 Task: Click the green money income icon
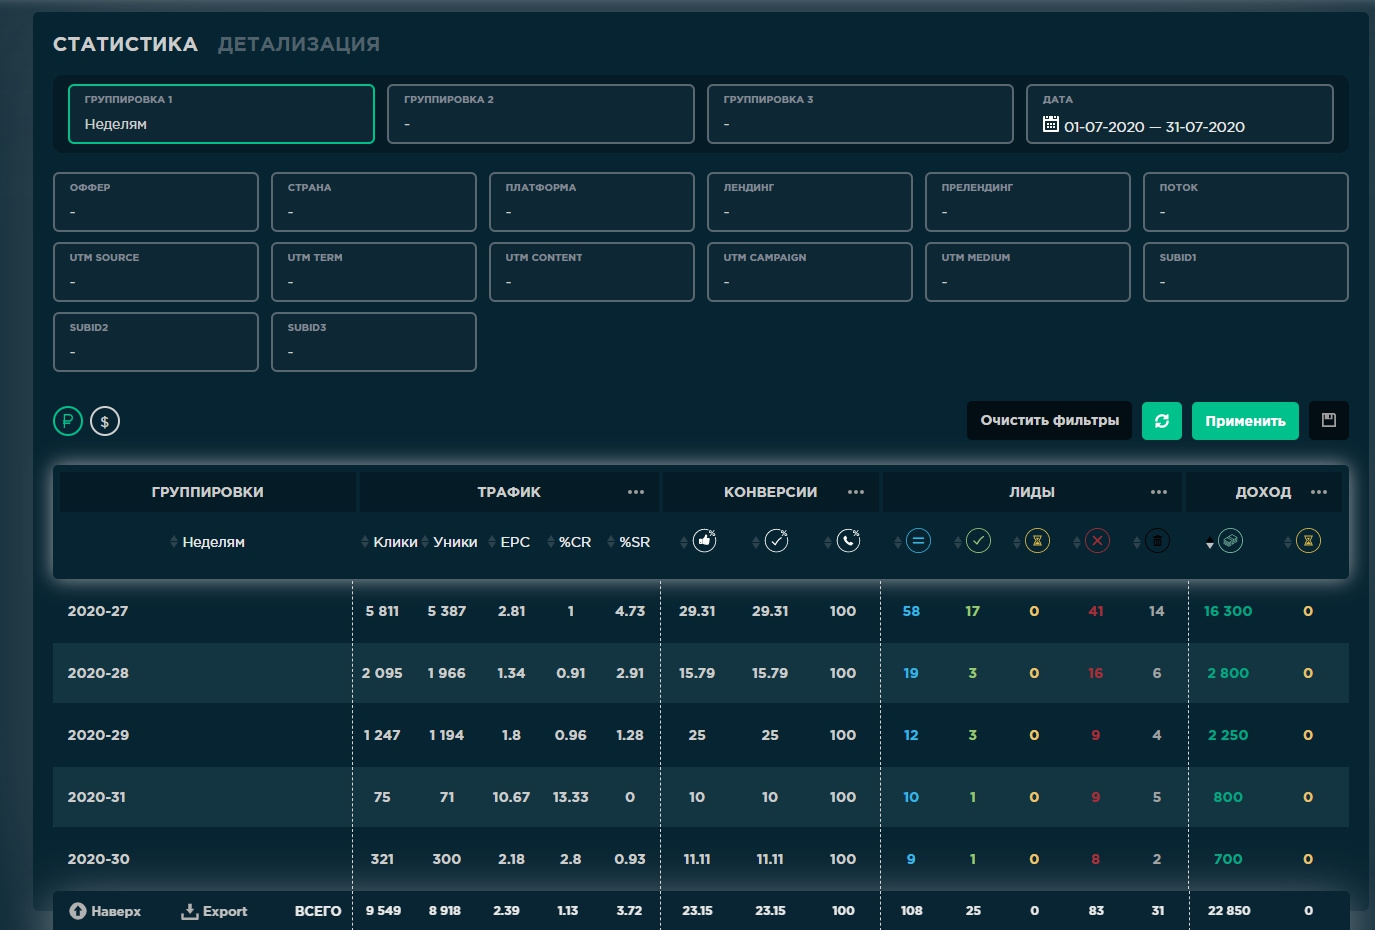pyautogui.click(x=1230, y=541)
